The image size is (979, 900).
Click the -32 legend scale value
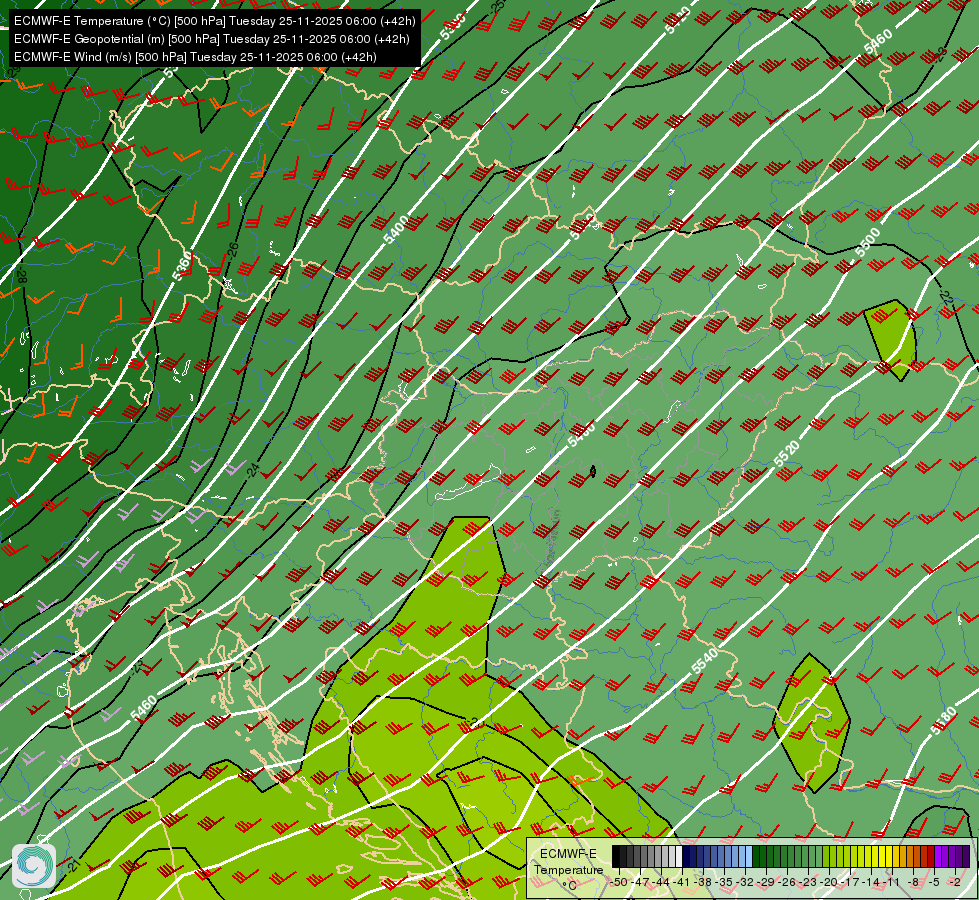[x=745, y=882]
